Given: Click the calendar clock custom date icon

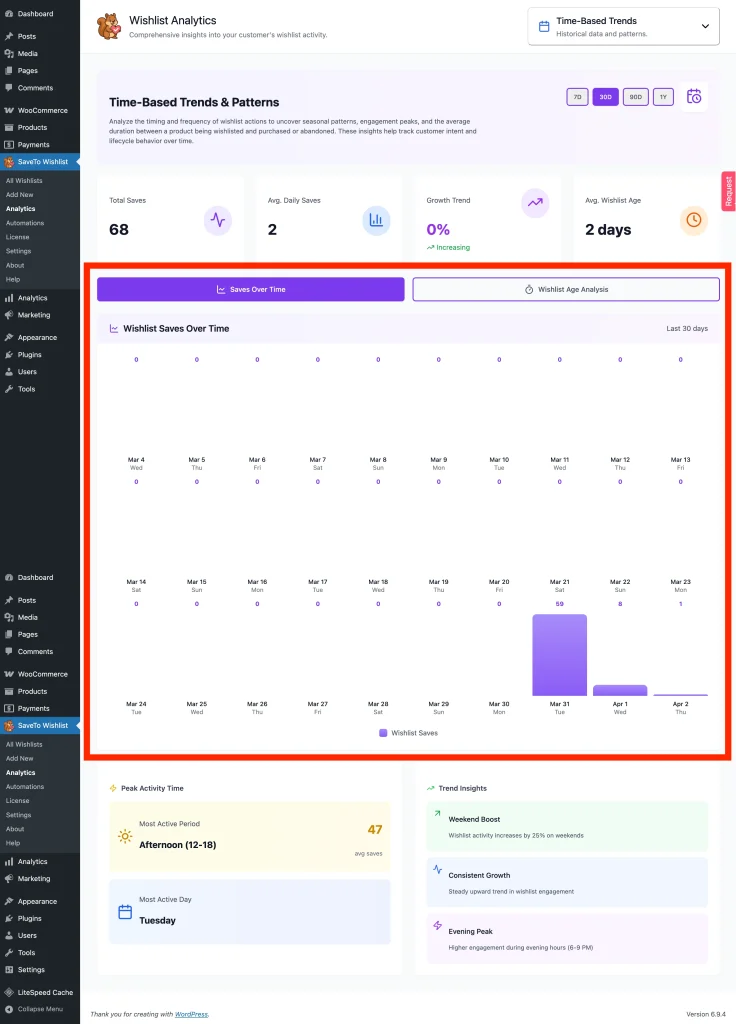Looking at the screenshot, I should 695,97.
